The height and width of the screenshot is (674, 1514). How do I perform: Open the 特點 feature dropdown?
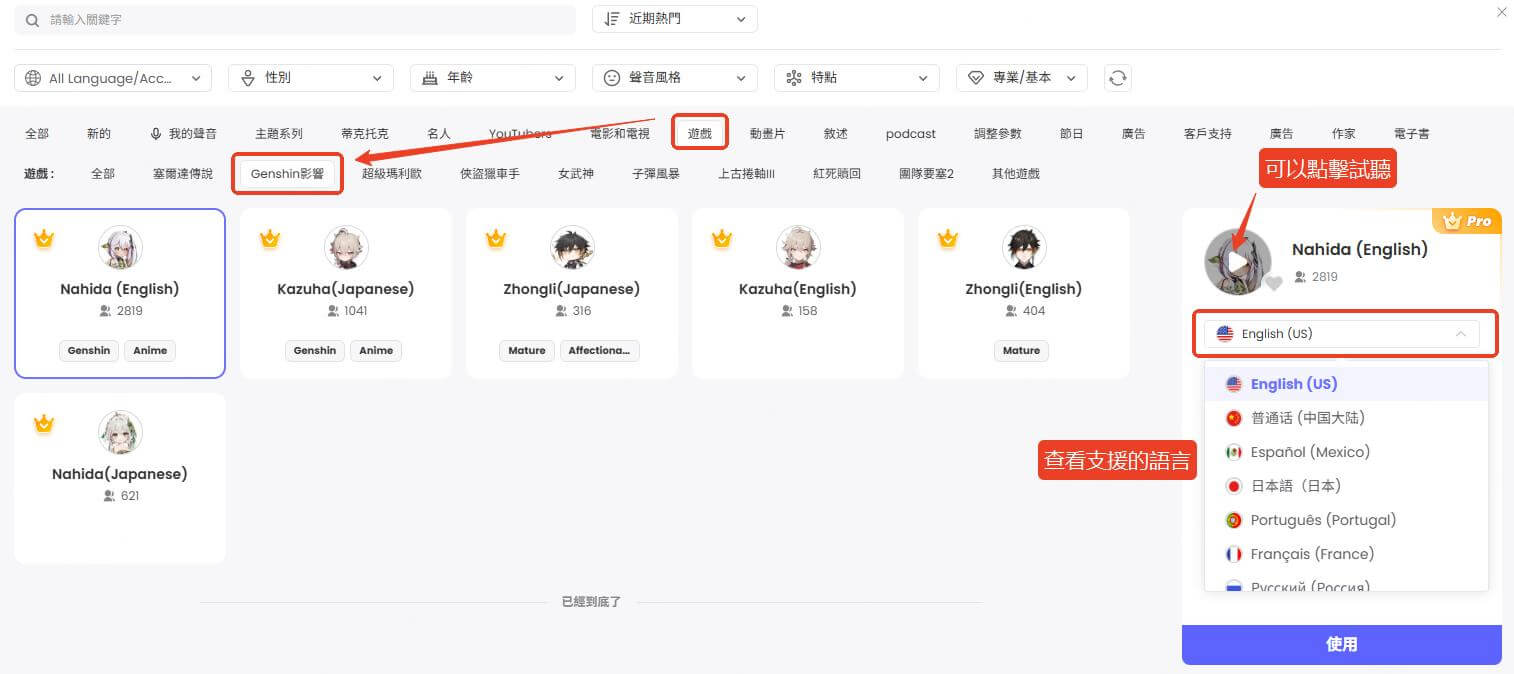(x=857, y=78)
